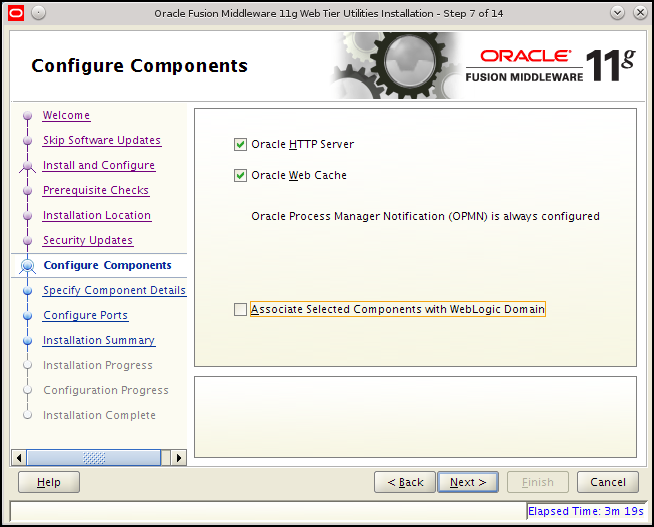Open the Prerequisite Checks step
Image resolution: width=654 pixels, height=527 pixels.
tap(96, 191)
